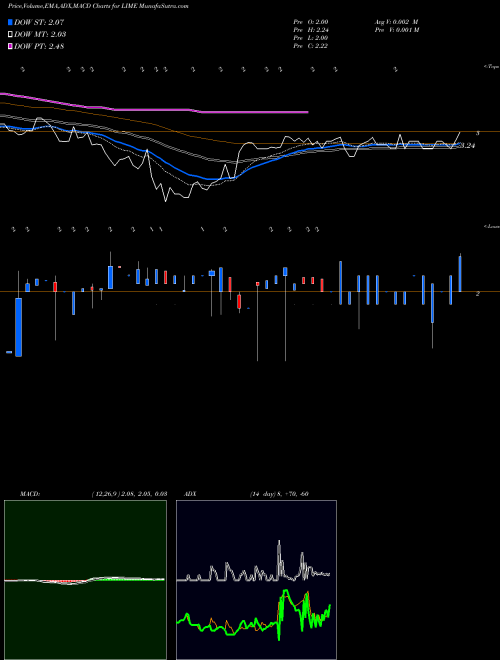This screenshot has width=500, height=660.
Task: Click the 'Pre H: 2.24' value
Action: [x=311, y=30]
